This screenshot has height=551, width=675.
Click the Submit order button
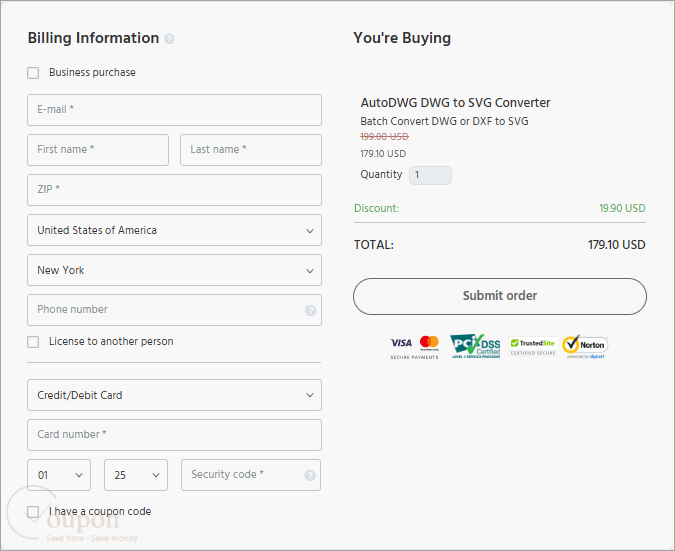pyautogui.click(x=500, y=296)
